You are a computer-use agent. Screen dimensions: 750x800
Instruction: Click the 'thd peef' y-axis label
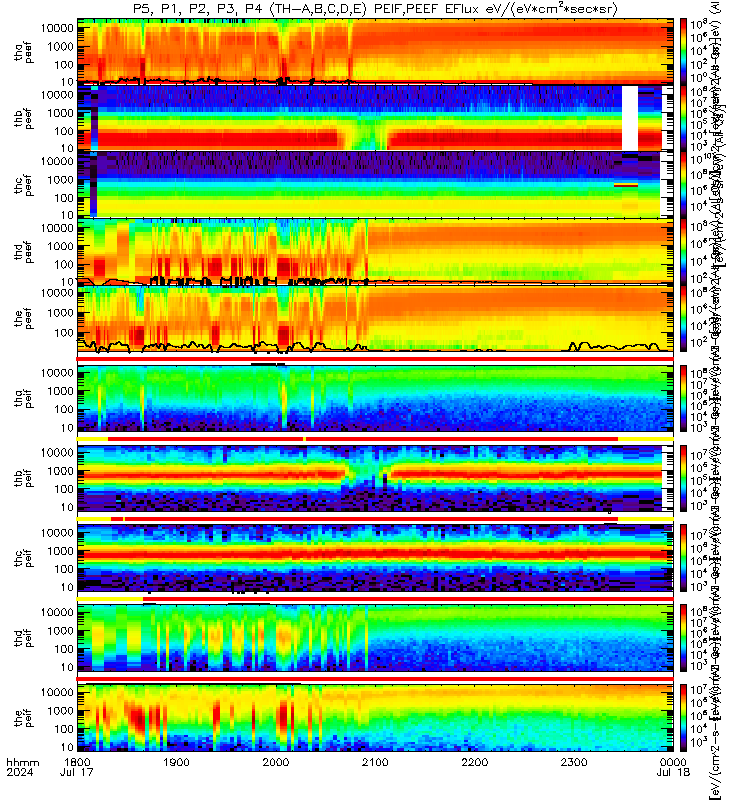23,252
